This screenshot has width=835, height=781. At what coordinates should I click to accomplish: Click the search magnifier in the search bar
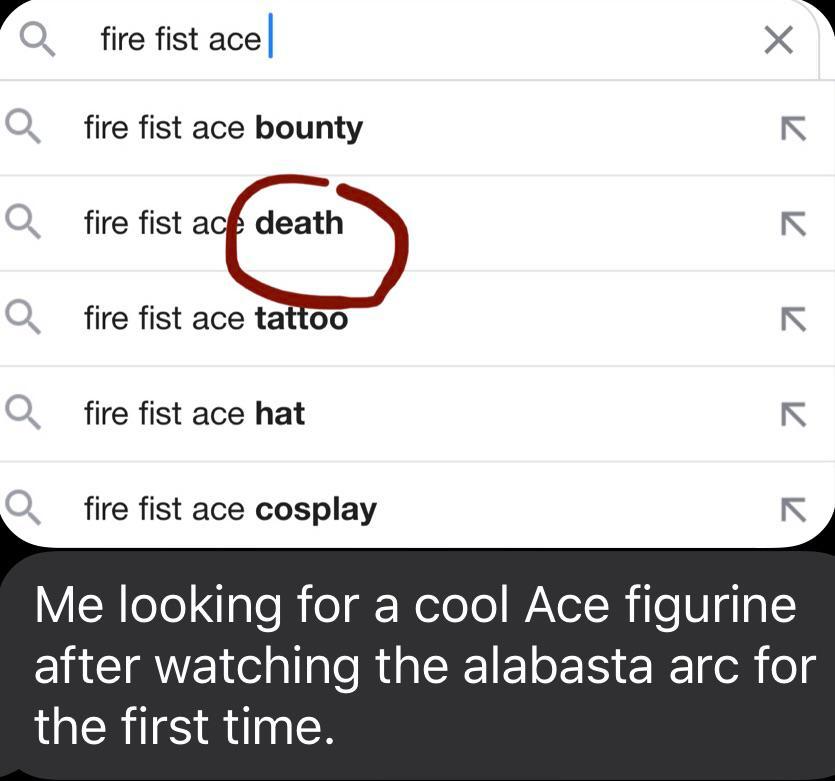[x=37, y=39]
